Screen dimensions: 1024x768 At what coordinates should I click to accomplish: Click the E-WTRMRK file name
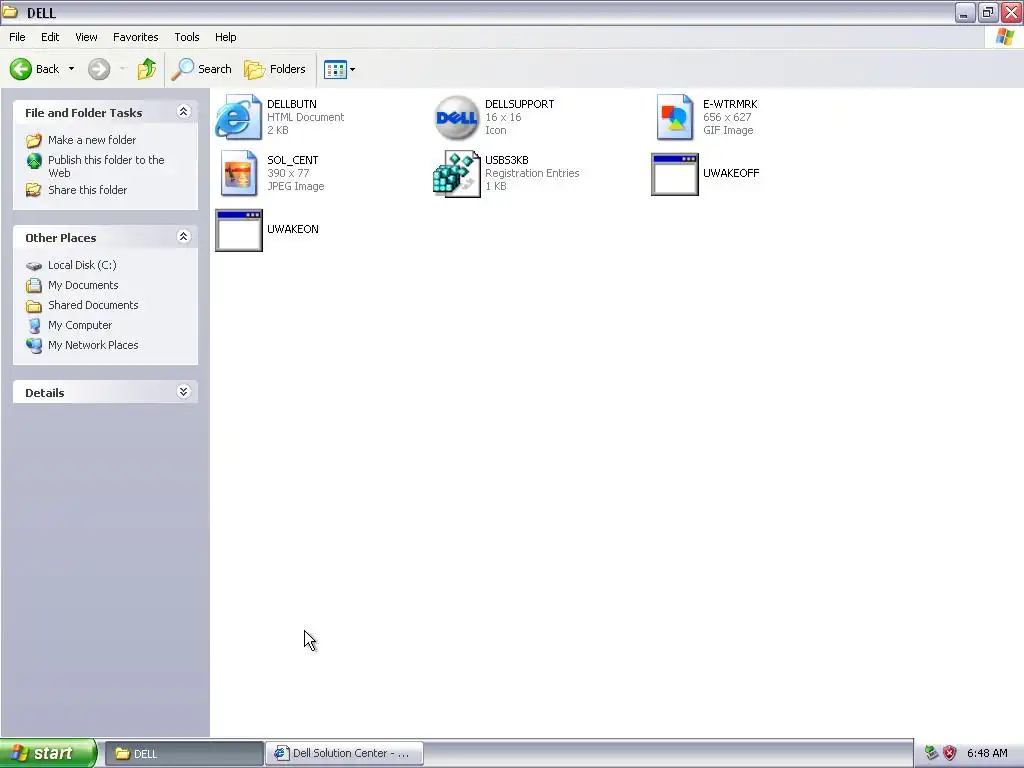pyautogui.click(x=730, y=104)
